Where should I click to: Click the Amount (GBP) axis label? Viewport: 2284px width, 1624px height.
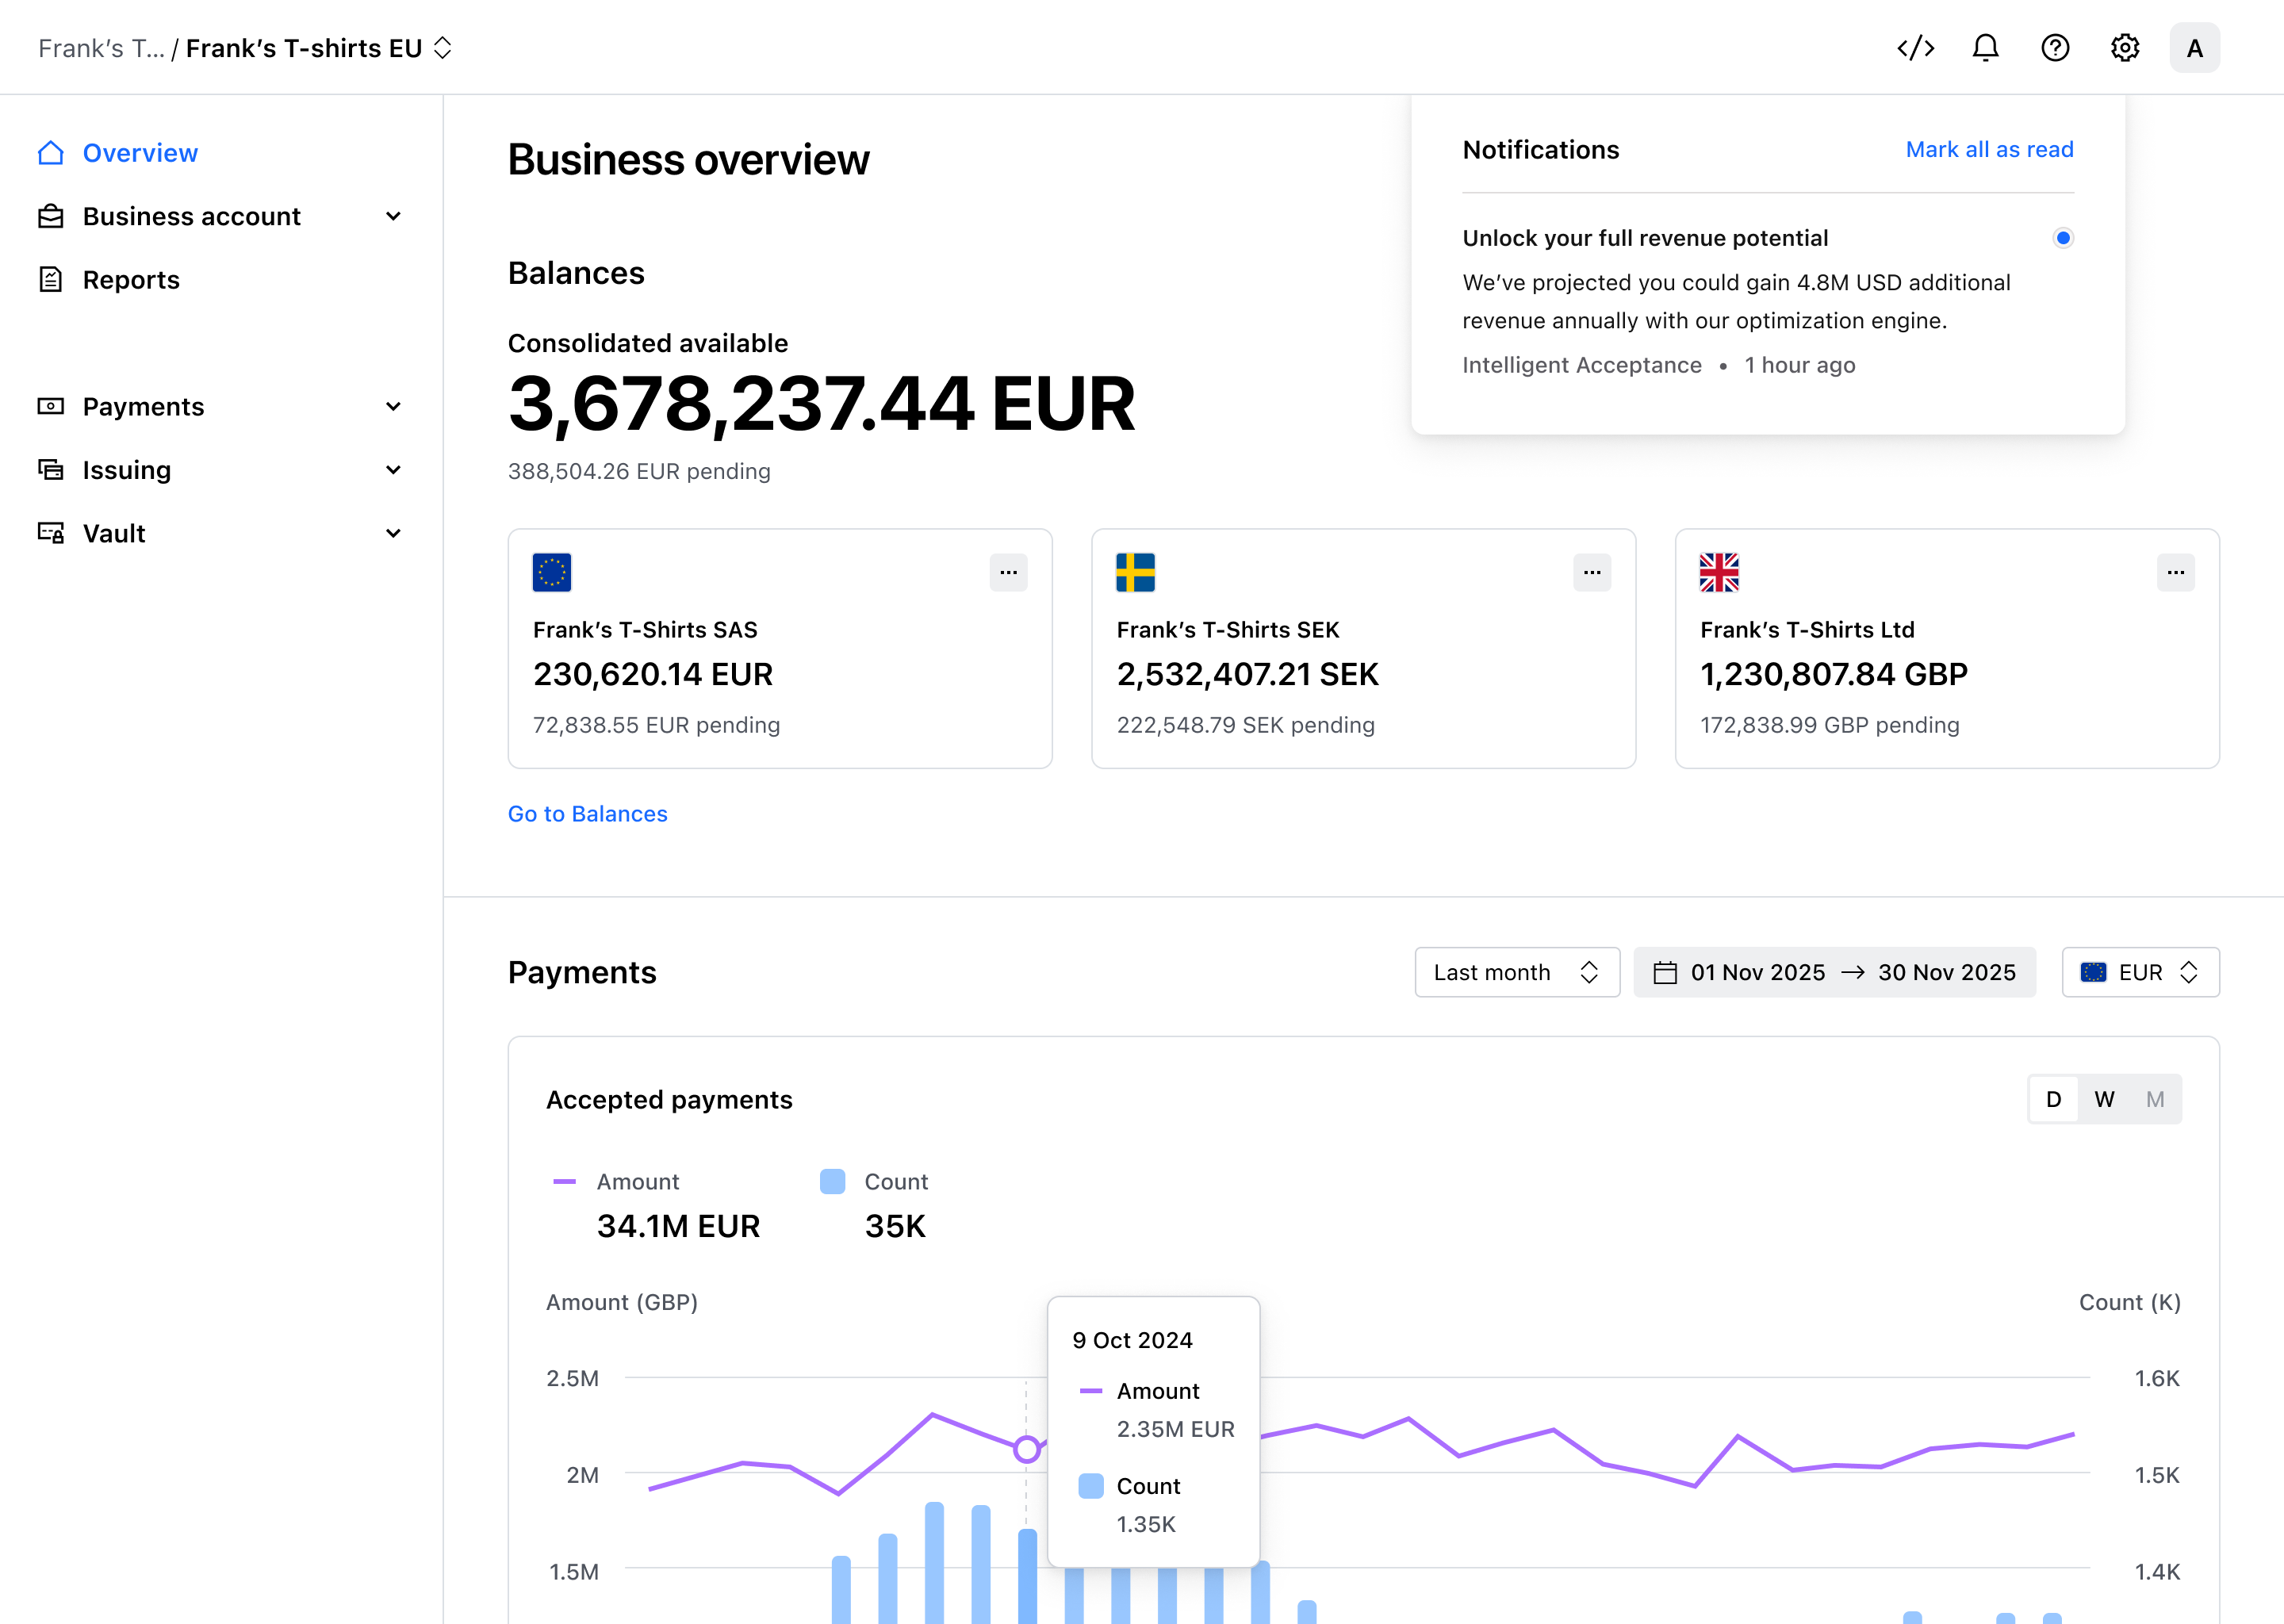click(622, 1303)
